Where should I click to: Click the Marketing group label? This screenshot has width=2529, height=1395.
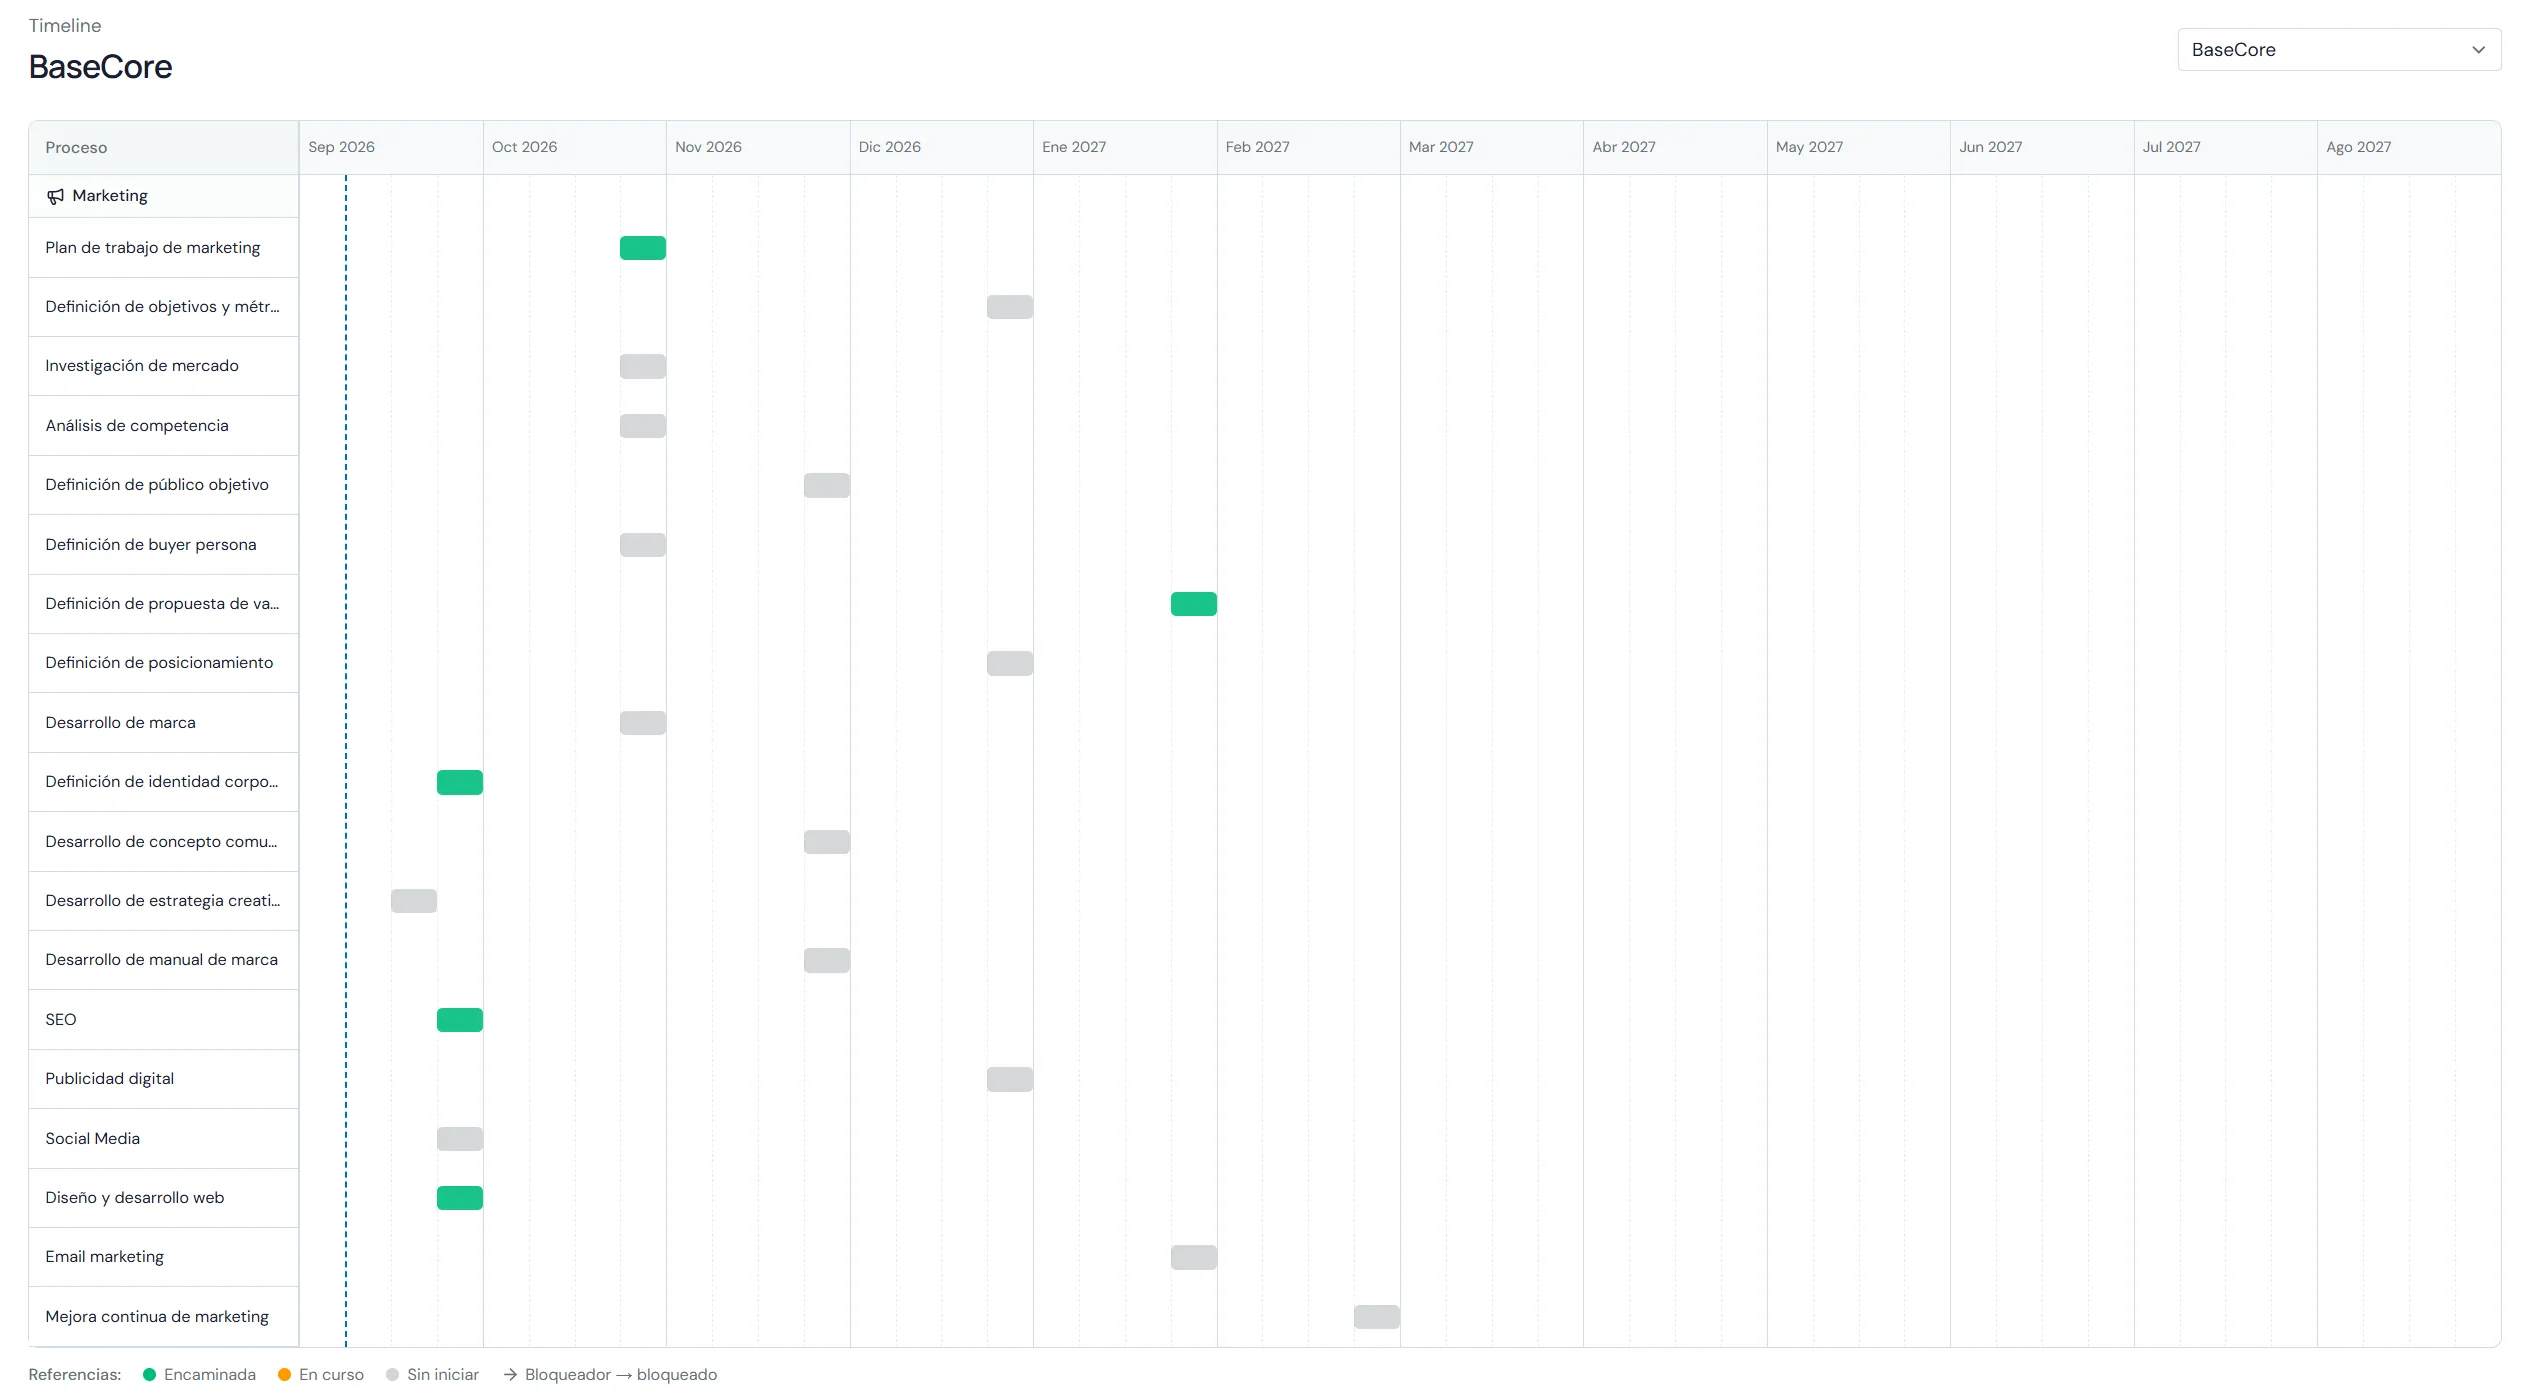110,196
